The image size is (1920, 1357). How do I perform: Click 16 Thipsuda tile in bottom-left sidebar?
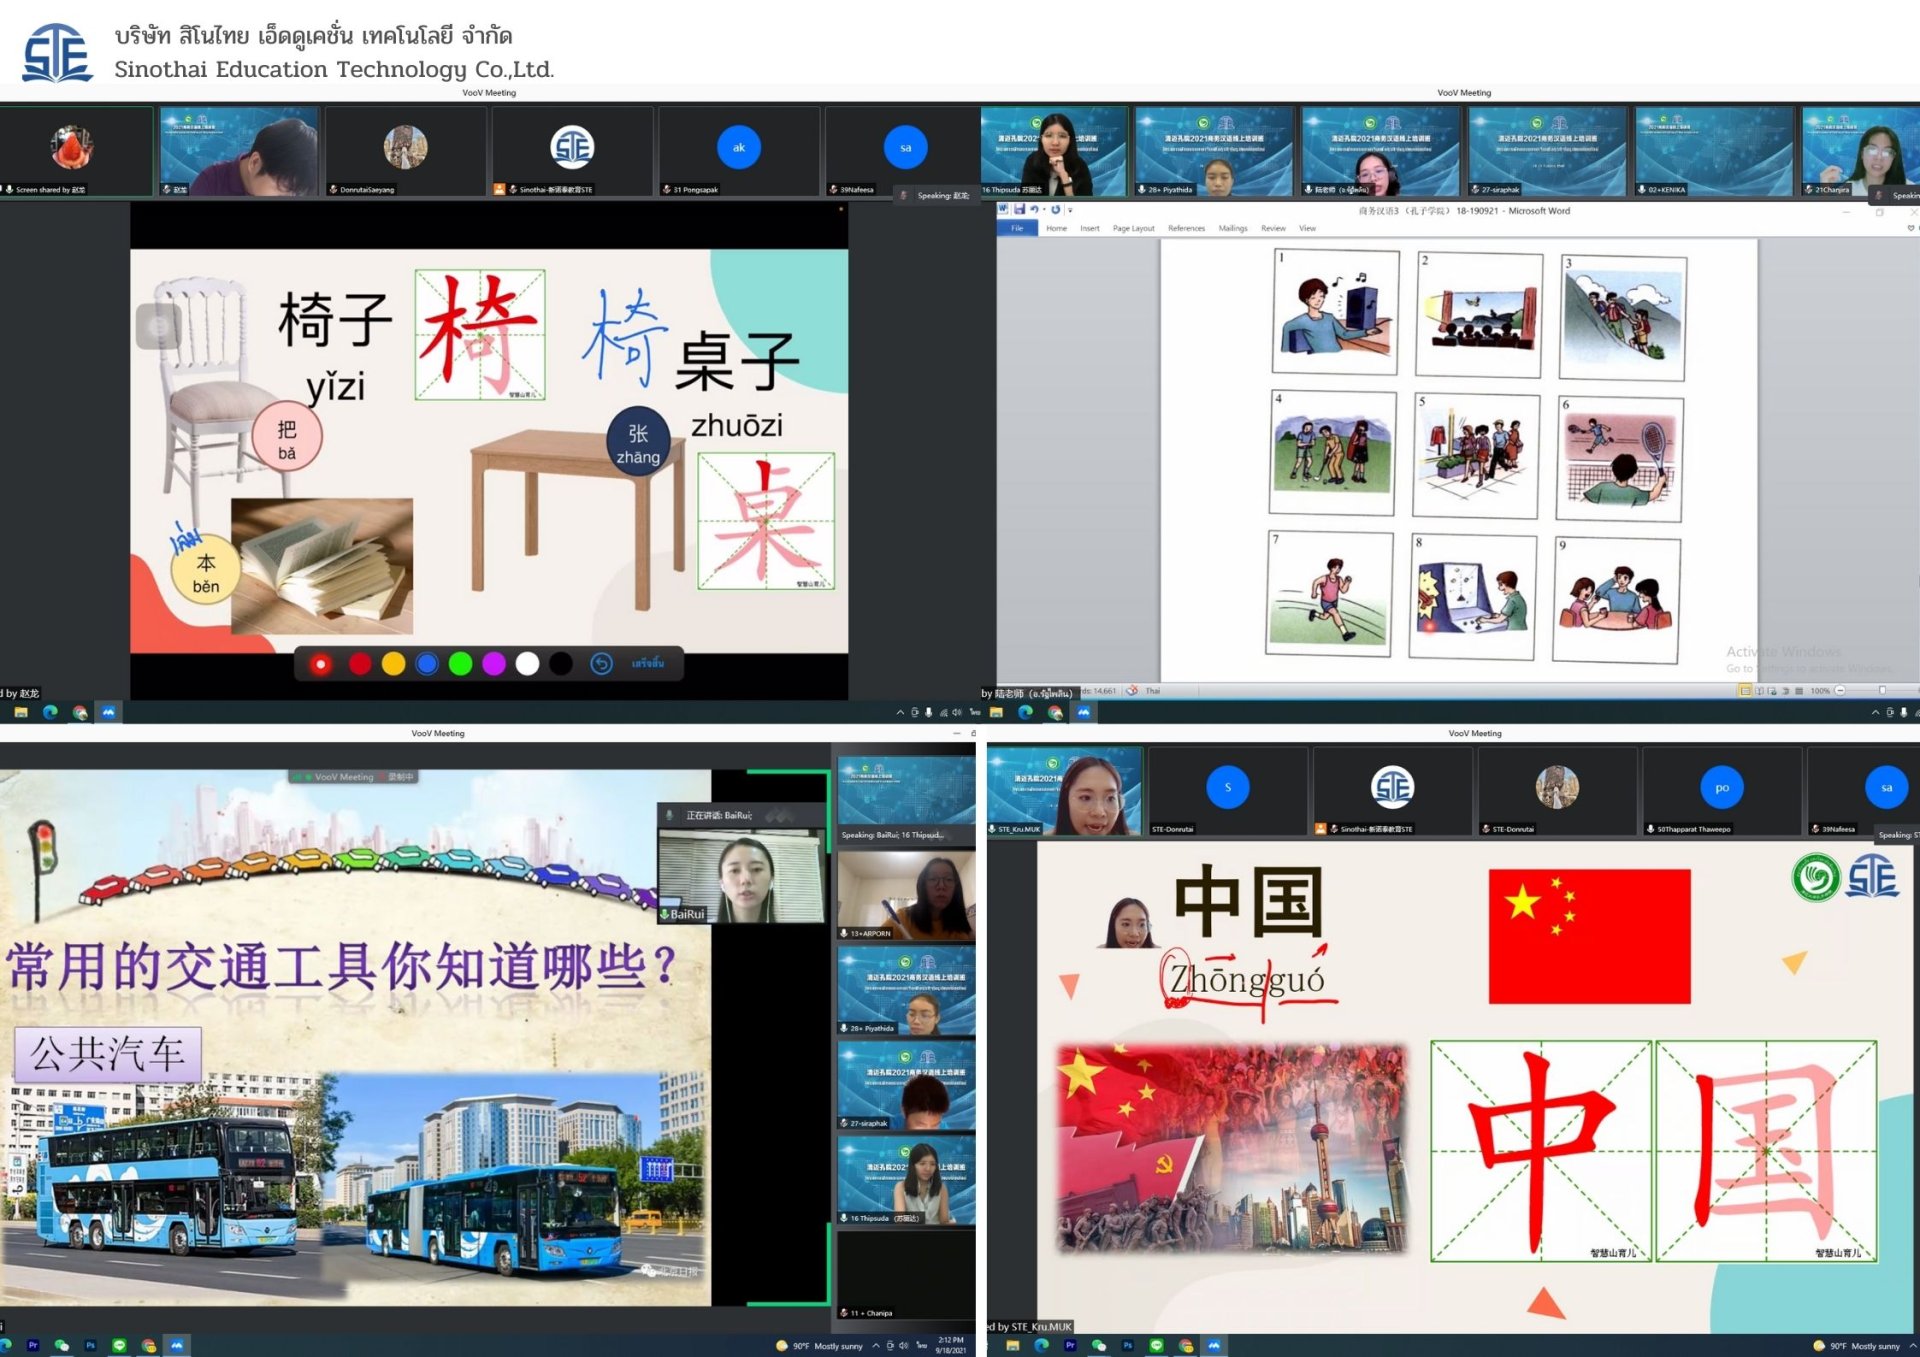(906, 1180)
